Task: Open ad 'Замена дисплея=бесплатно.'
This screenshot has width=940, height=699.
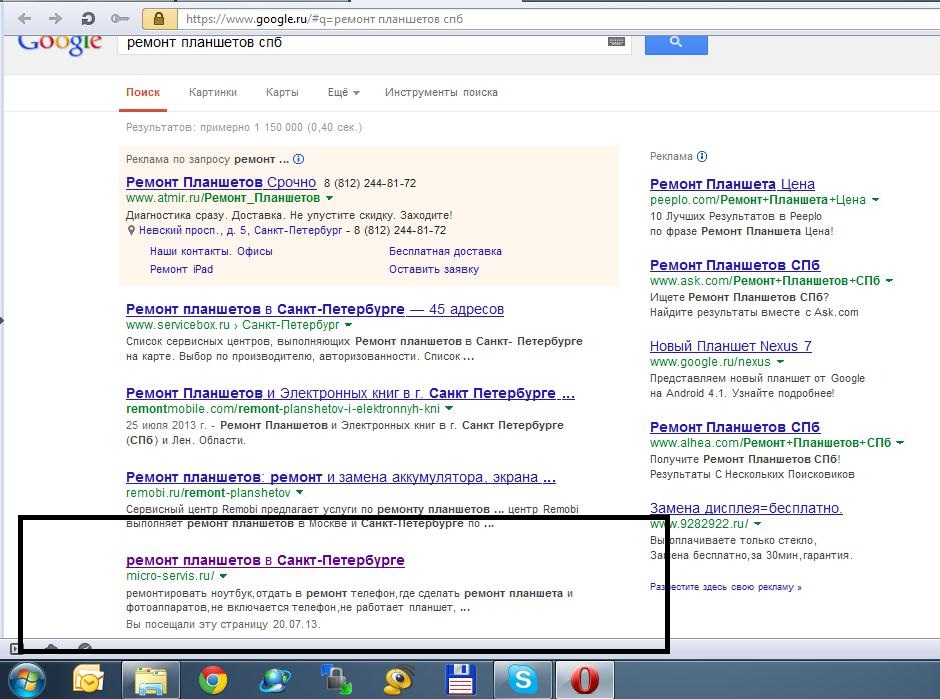Action: pos(746,508)
